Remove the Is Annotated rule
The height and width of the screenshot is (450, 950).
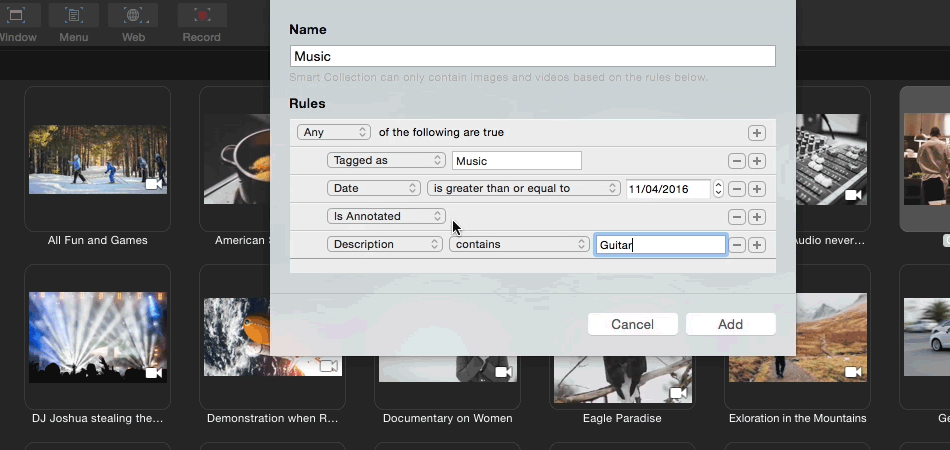click(x=736, y=217)
